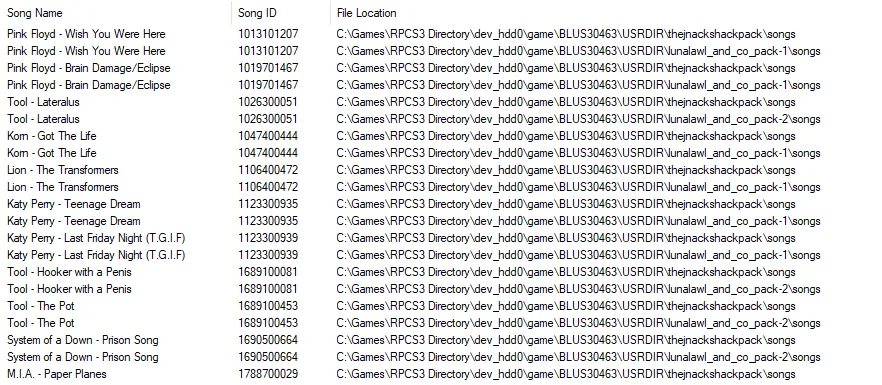Choose lunalawl_and_co_pack-2 path for Prison Song
Viewport: 882px width, 385px height.
pos(578,357)
